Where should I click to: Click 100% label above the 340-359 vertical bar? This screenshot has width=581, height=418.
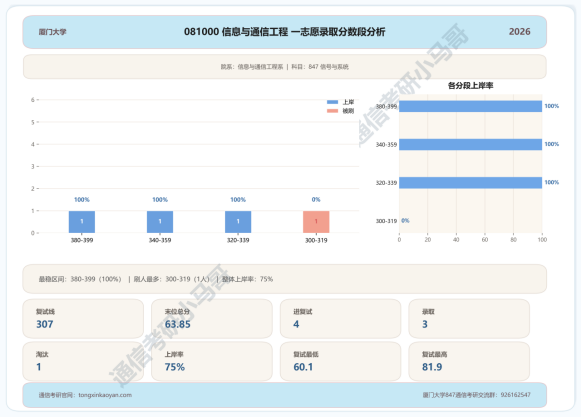(160, 199)
